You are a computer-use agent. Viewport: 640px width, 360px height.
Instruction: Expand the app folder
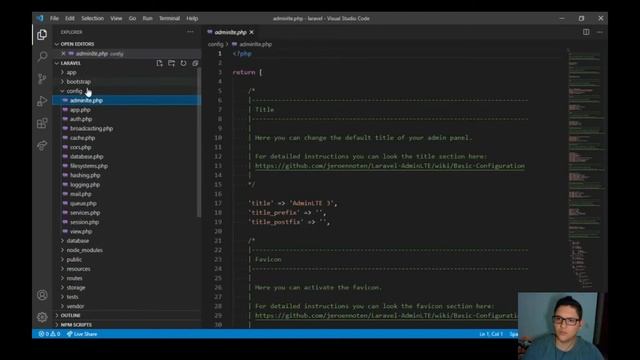click(x=71, y=72)
